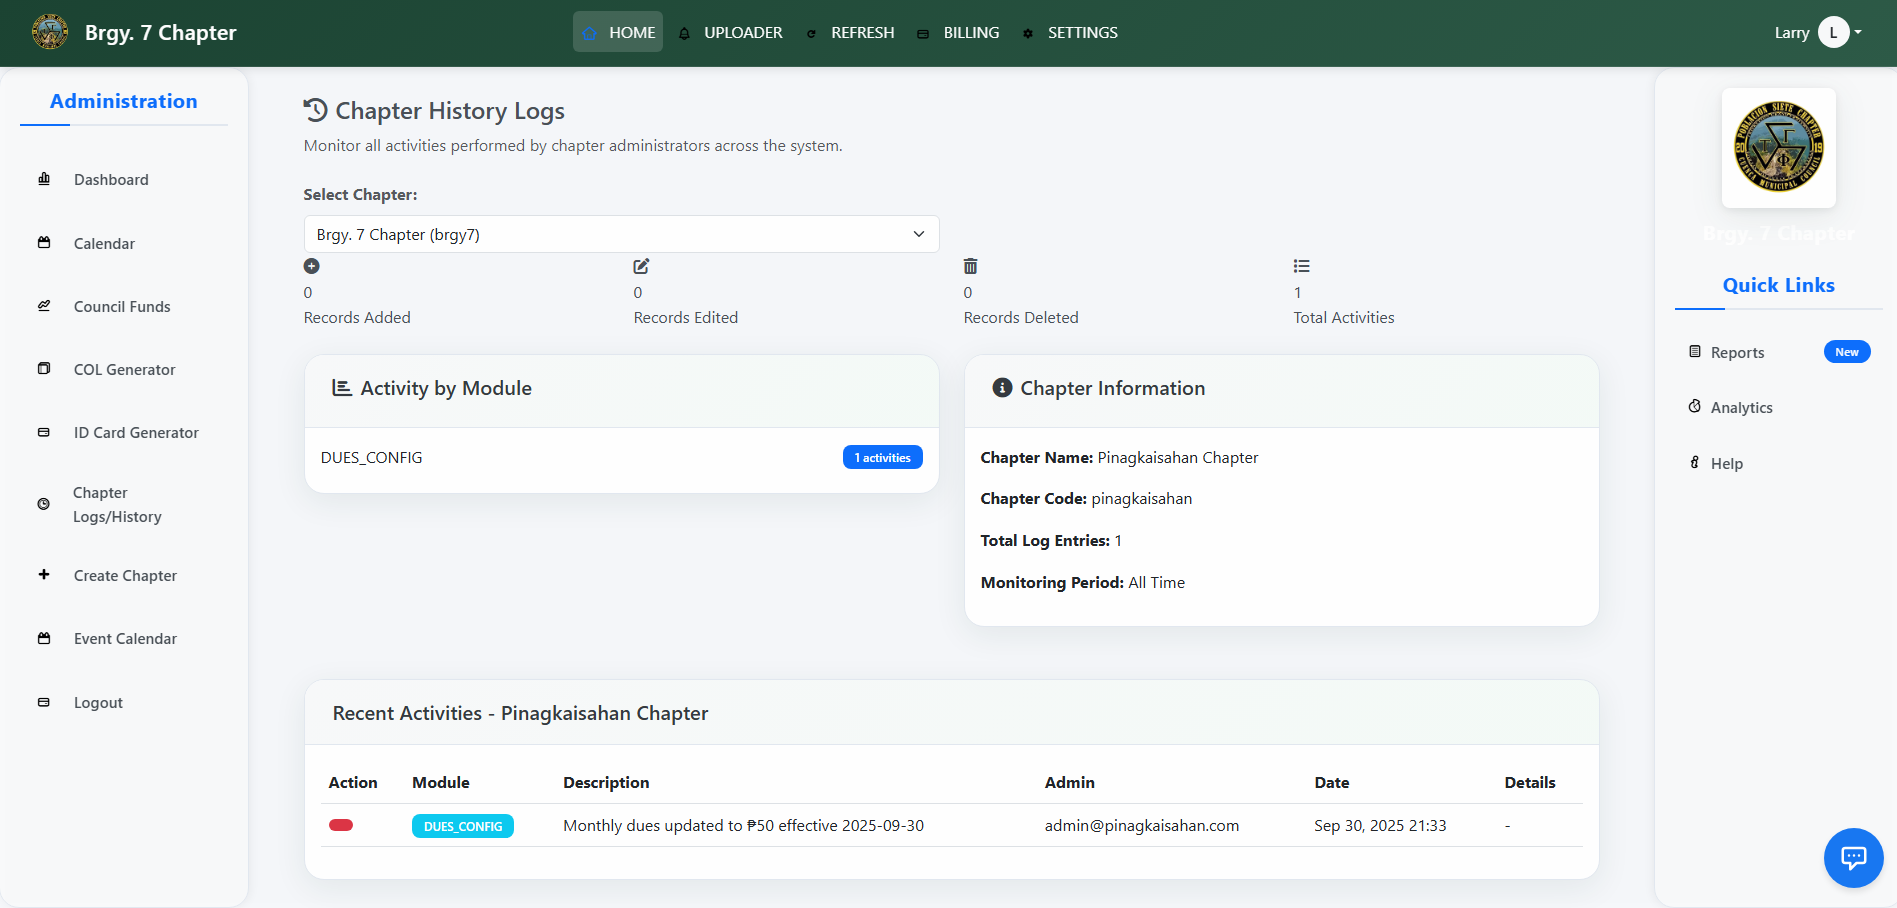
Task: Select UPLOADER in the top bar
Action: [731, 32]
